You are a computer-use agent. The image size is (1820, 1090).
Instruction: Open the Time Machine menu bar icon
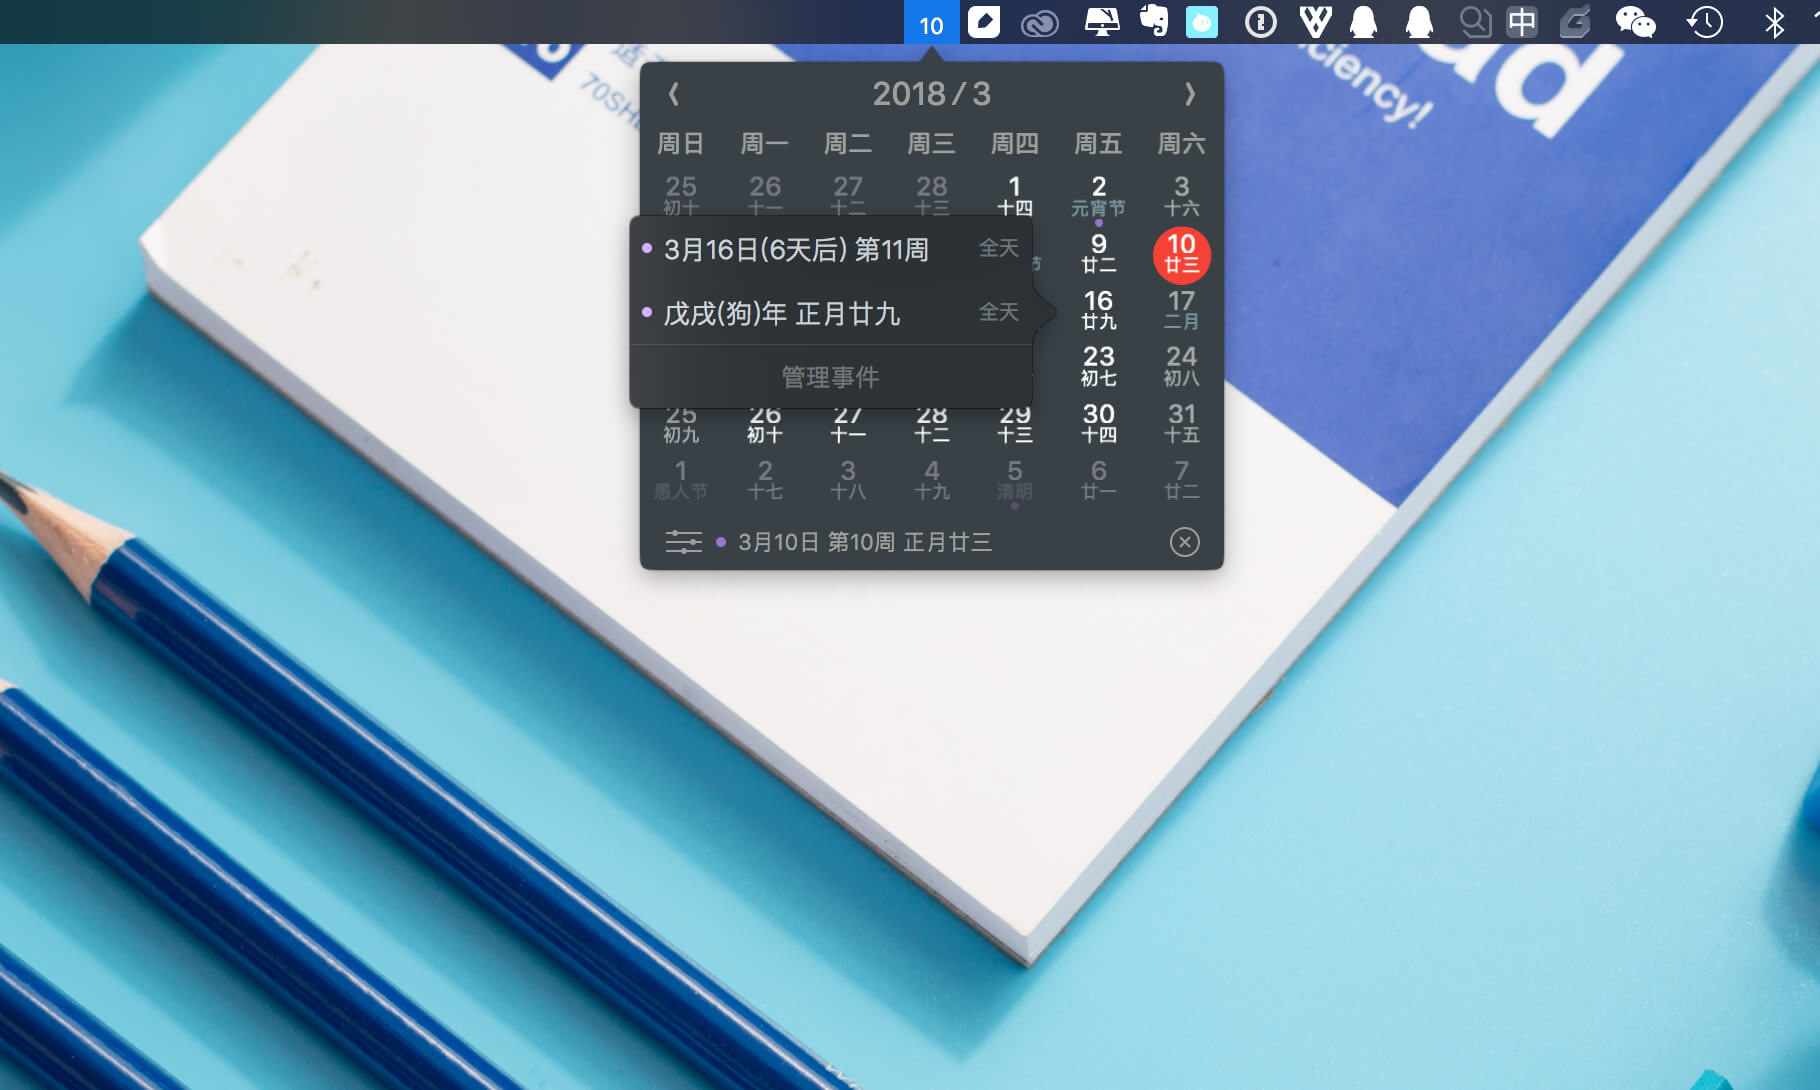coord(1705,22)
